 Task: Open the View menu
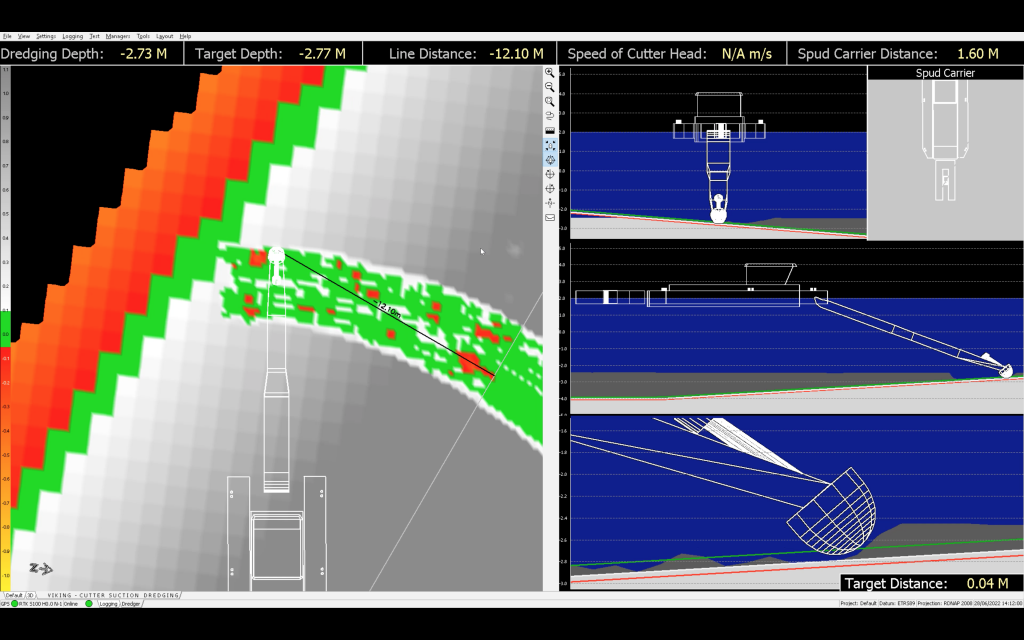tap(24, 37)
